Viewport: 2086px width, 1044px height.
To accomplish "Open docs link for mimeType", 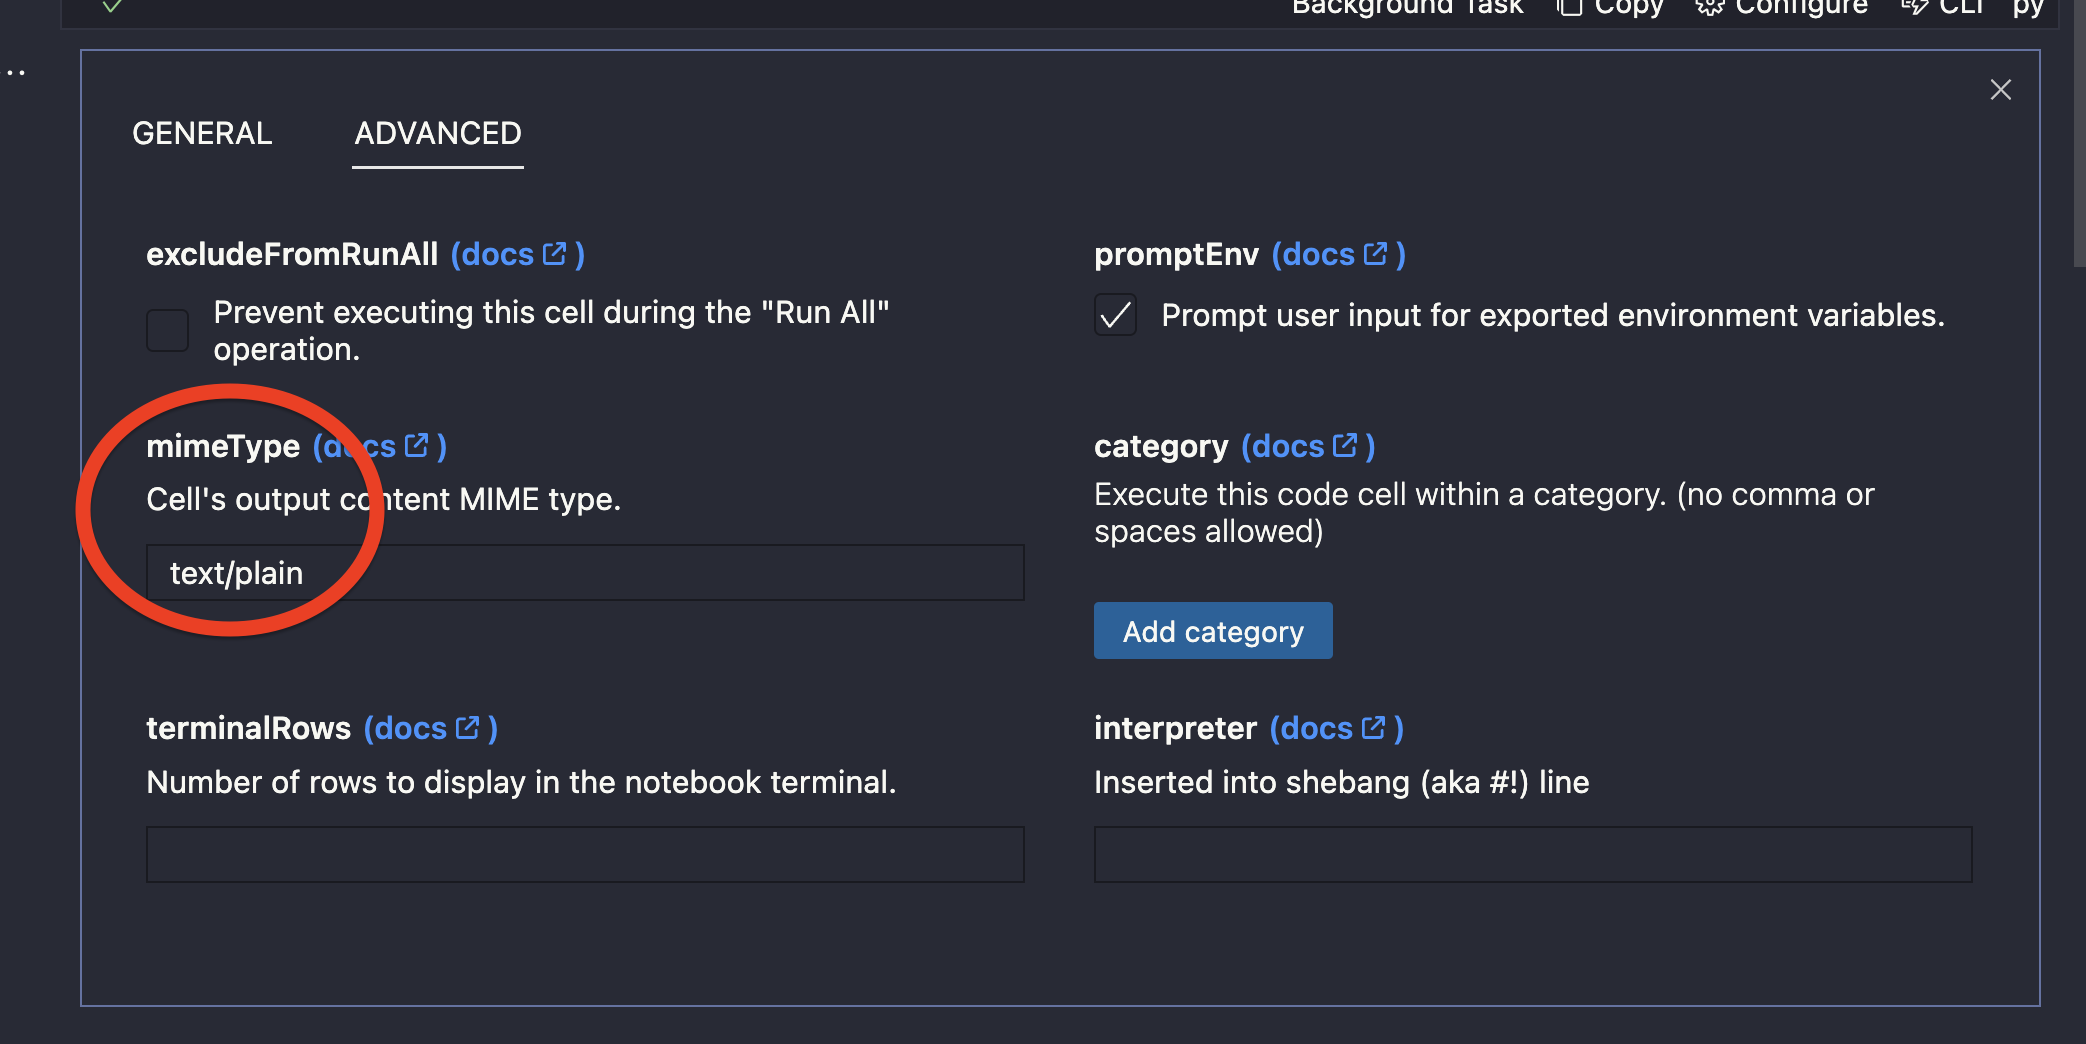I will pos(380,446).
